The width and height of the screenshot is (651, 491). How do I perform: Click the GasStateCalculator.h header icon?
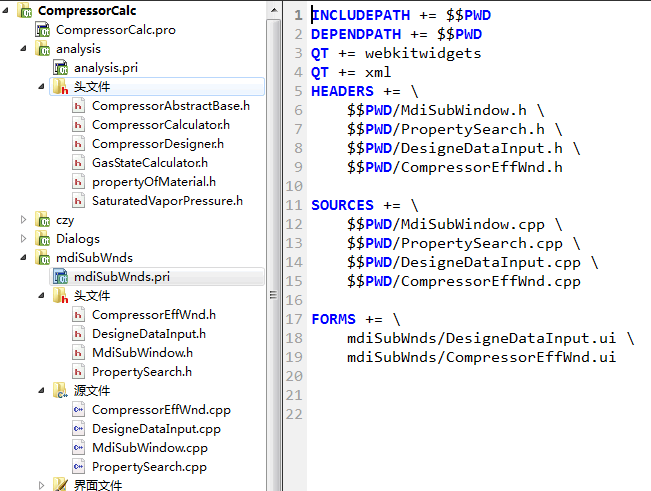click(78, 163)
